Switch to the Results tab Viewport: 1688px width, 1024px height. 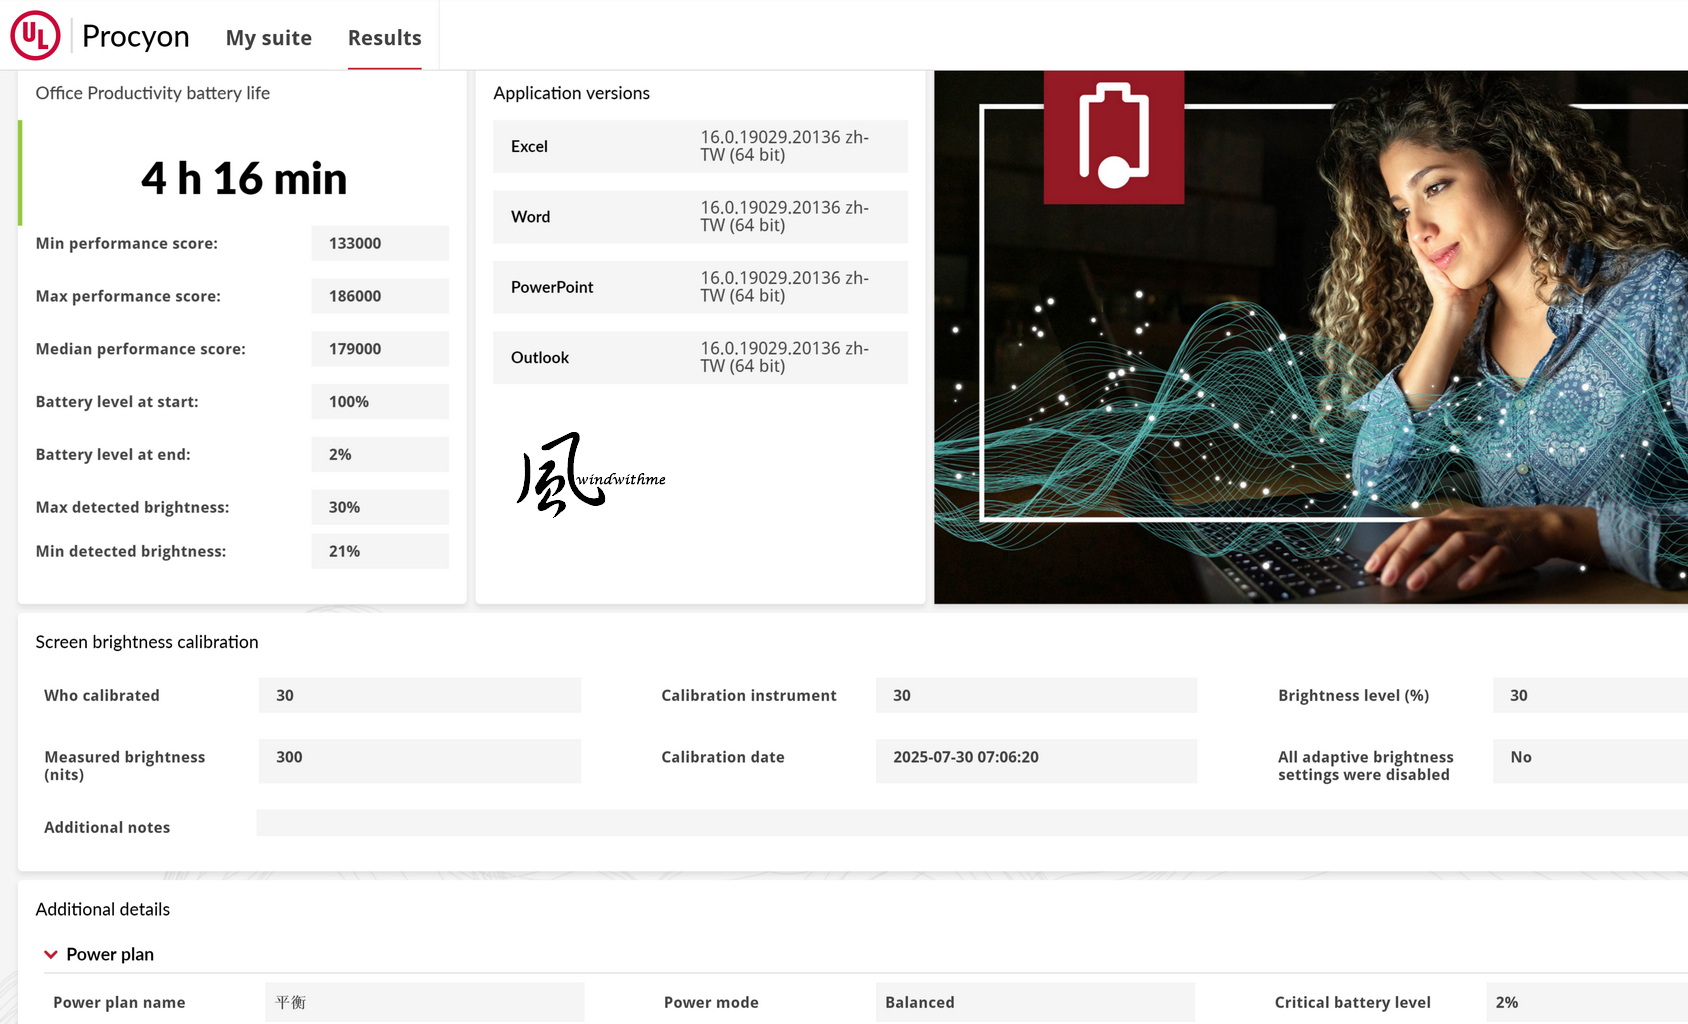click(x=385, y=38)
